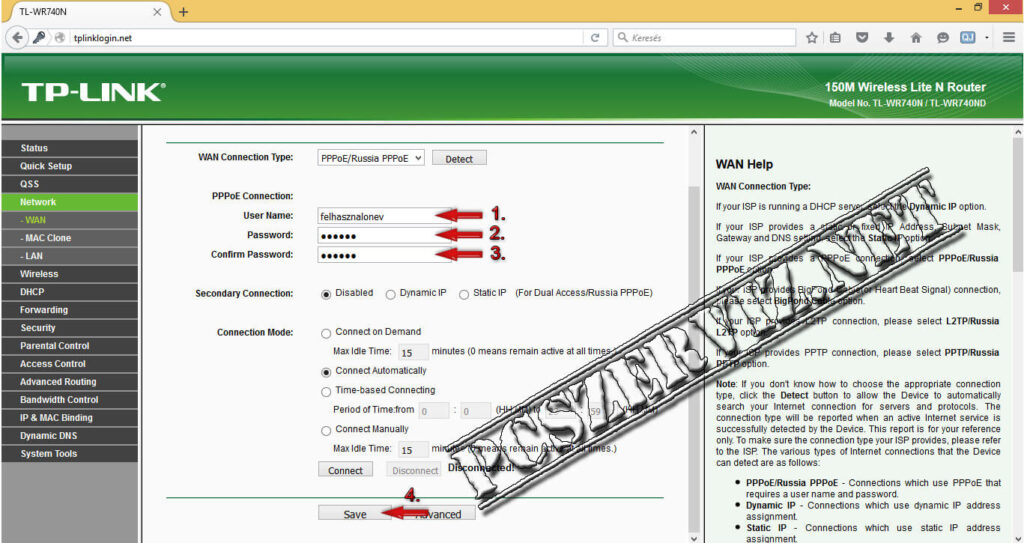1024x543 pixels.
Task: Open the bookmarks list clipboard icon
Action: click(835, 38)
